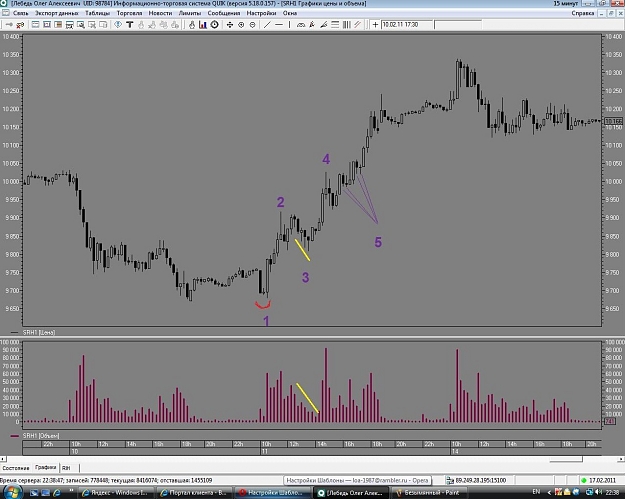Click the table search magnifier toolbar icon
The height and width of the screenshot is (499, 625).
click(x=81, y=25)
